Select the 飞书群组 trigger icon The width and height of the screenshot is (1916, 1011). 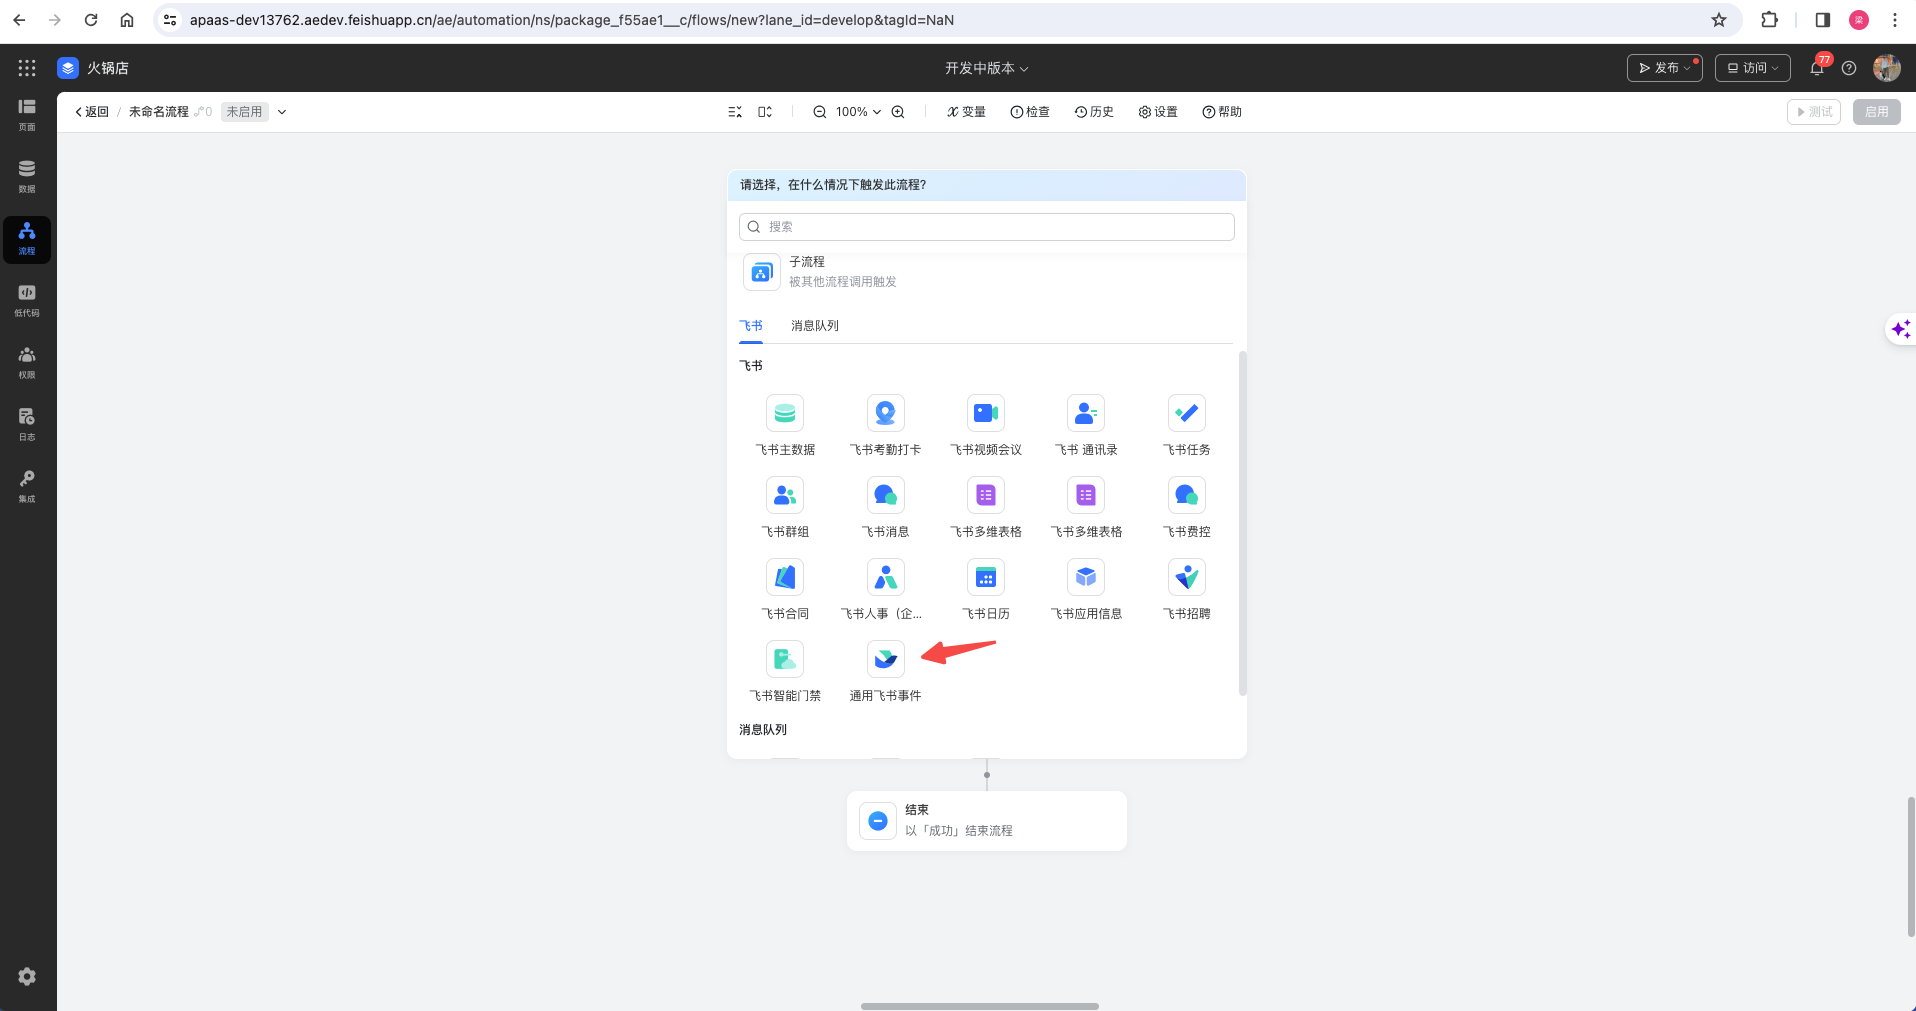785,495
